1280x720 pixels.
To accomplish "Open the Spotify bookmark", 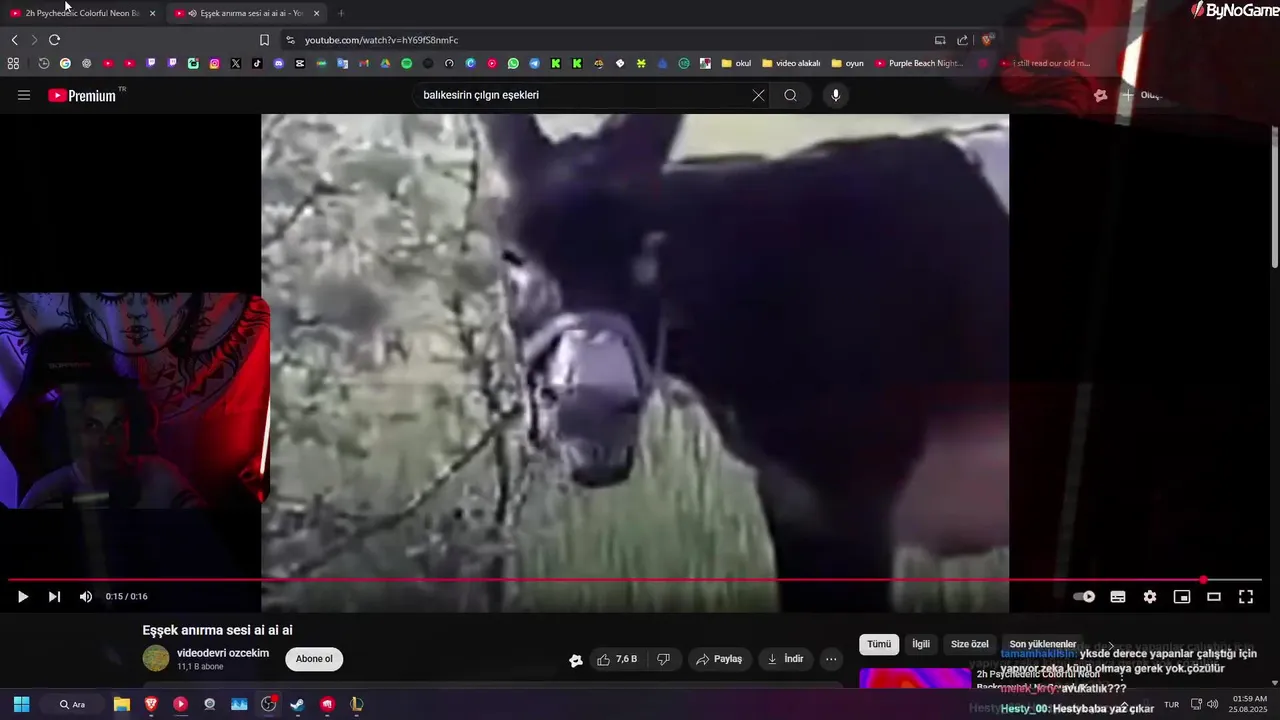I will (406, 63).
